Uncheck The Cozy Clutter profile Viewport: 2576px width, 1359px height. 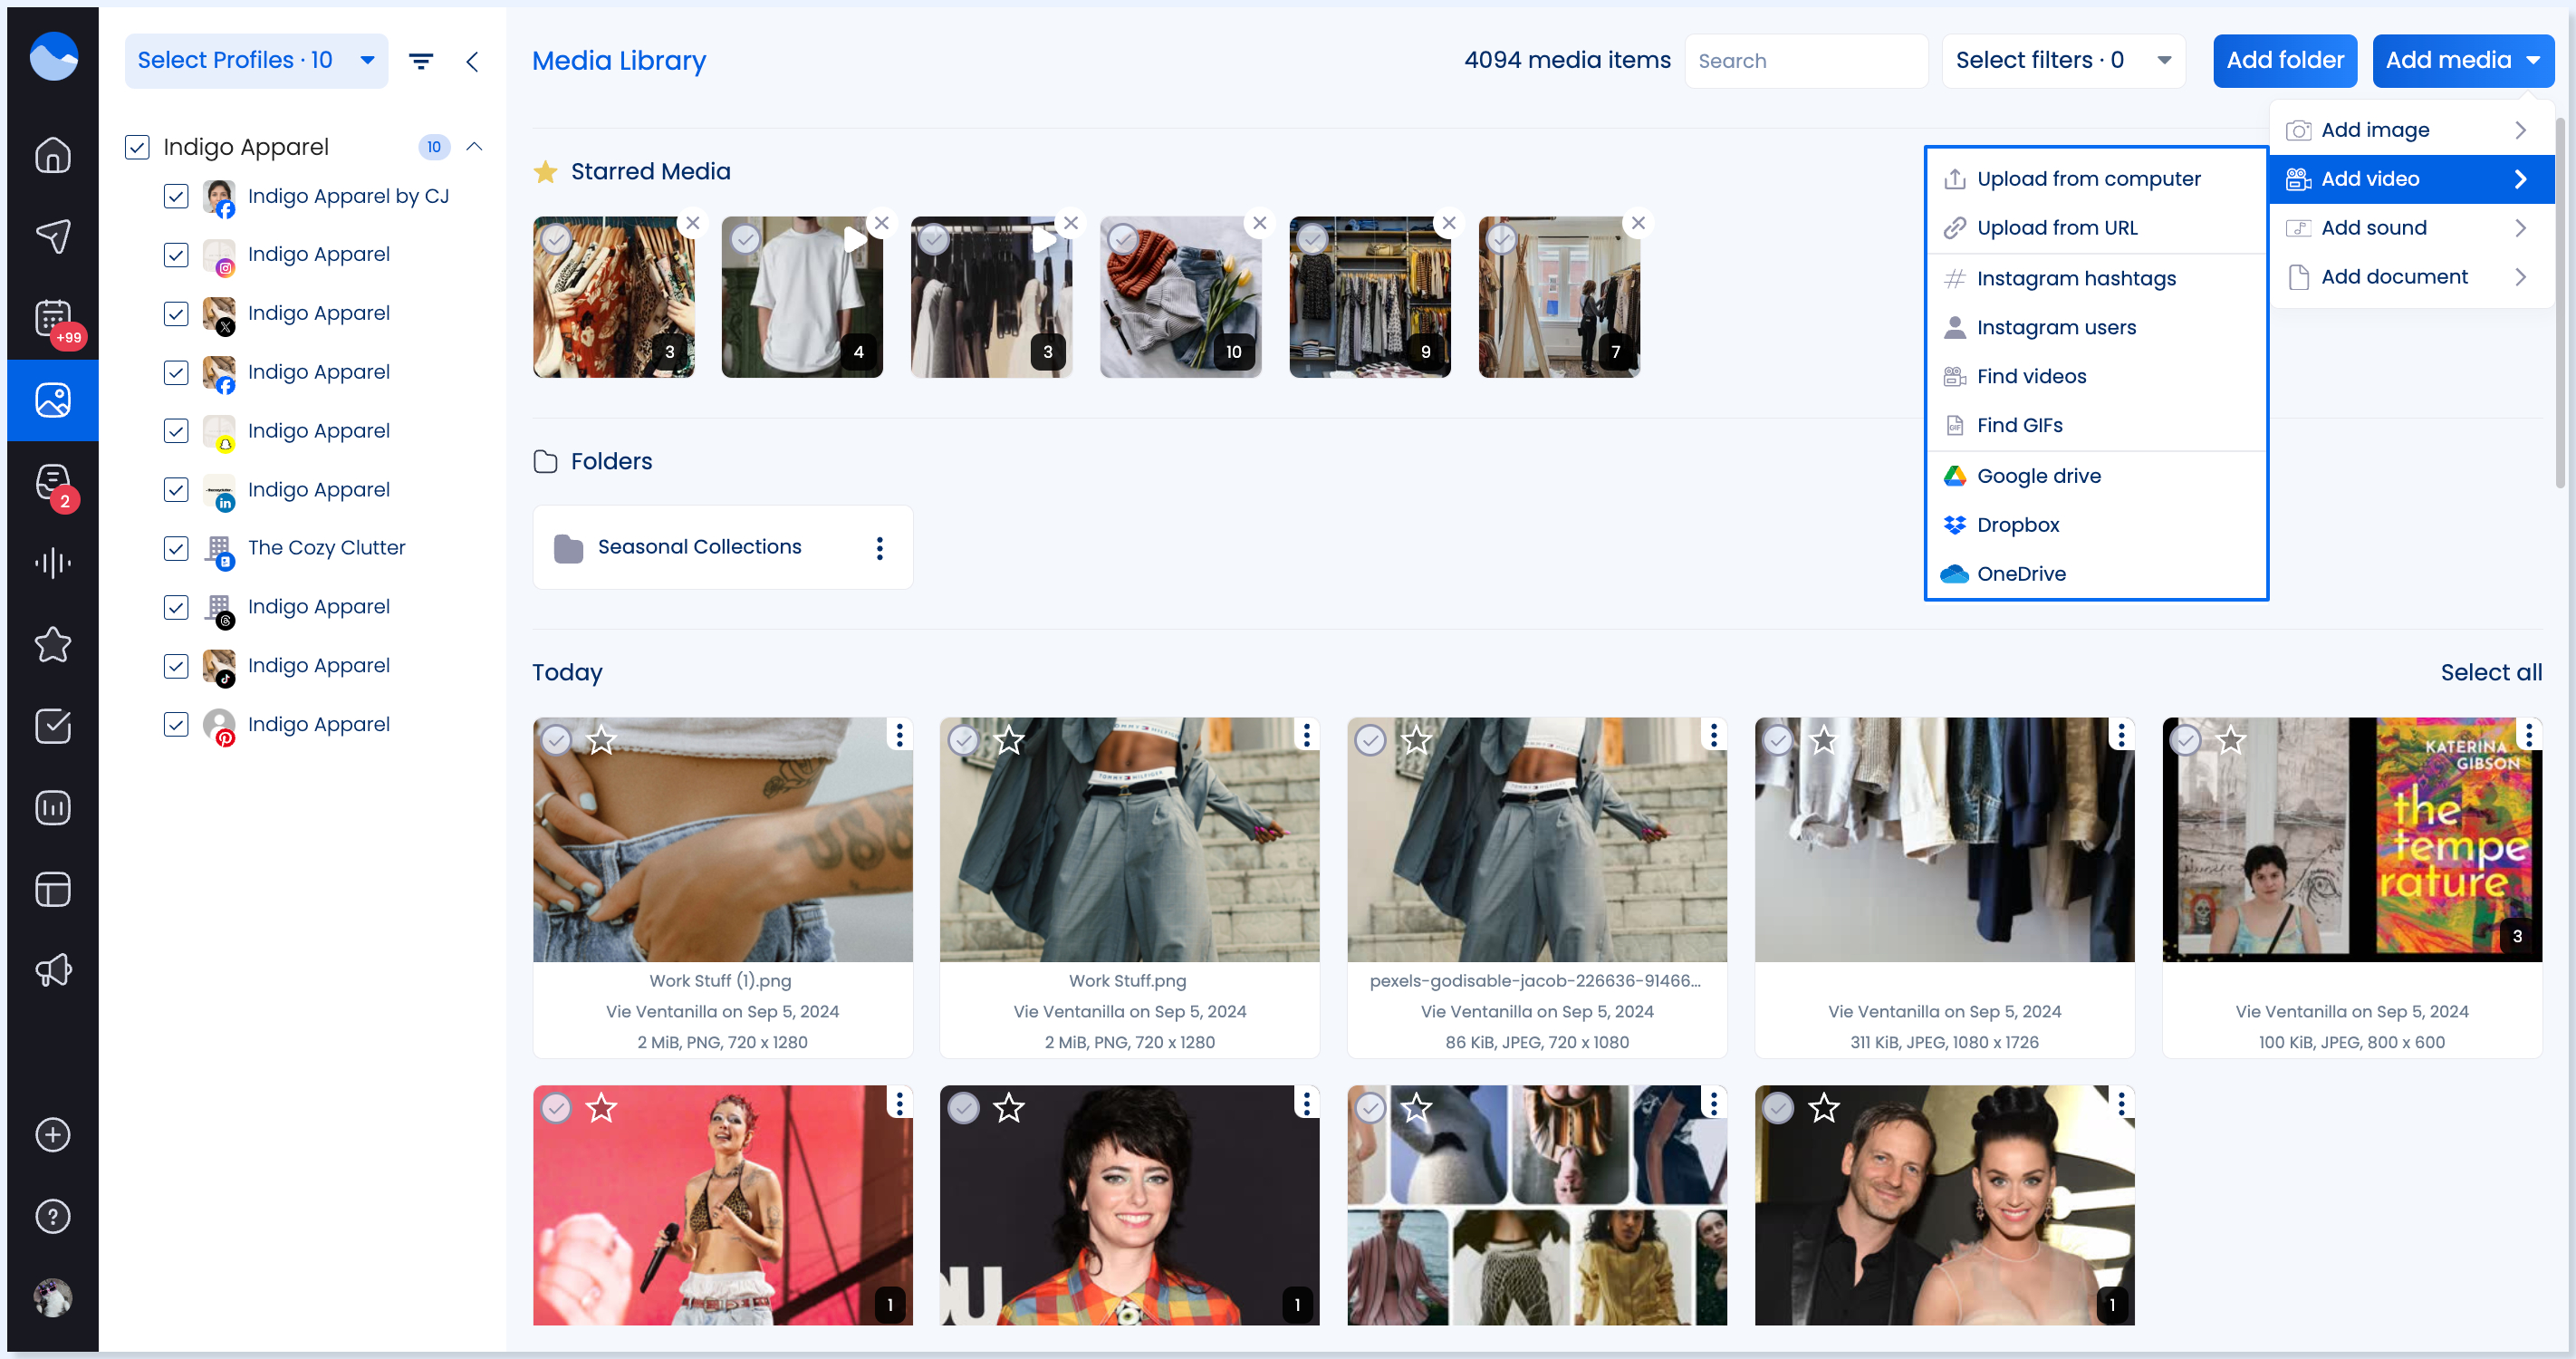click(x=176, y=548)
